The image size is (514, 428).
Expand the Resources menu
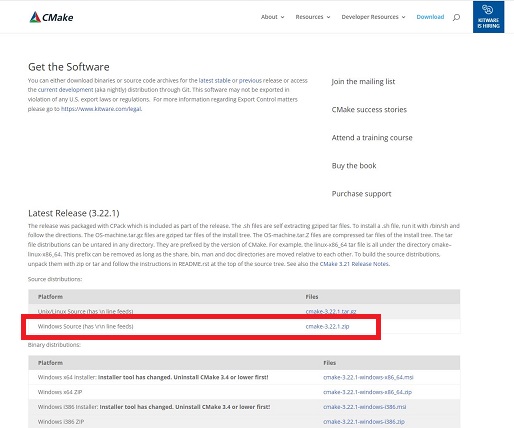tap(313, 17)
